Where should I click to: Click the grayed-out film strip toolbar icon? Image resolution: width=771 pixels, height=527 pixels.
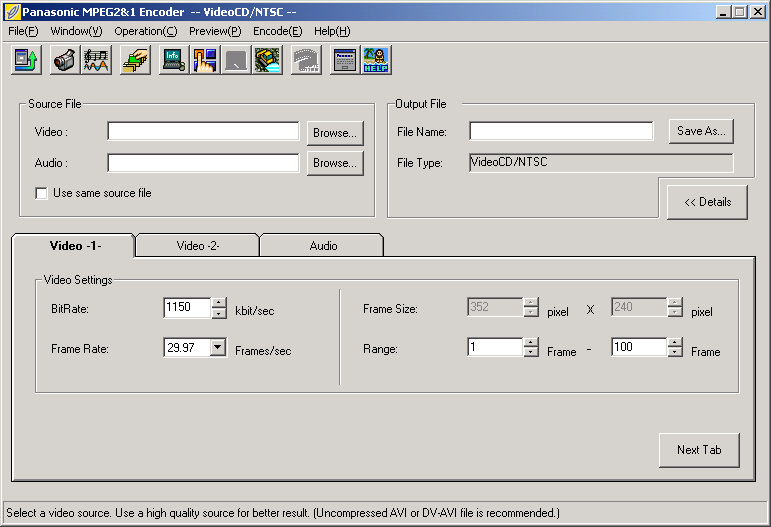pyautogui.click(x=306, y=60)
